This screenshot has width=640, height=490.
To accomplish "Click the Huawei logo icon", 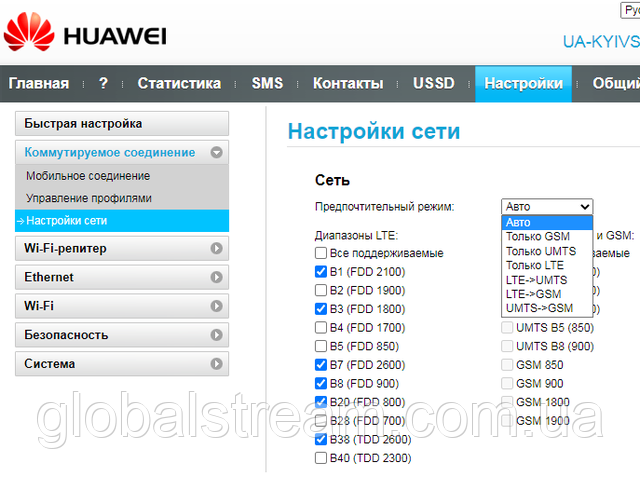I will [30, 37].
